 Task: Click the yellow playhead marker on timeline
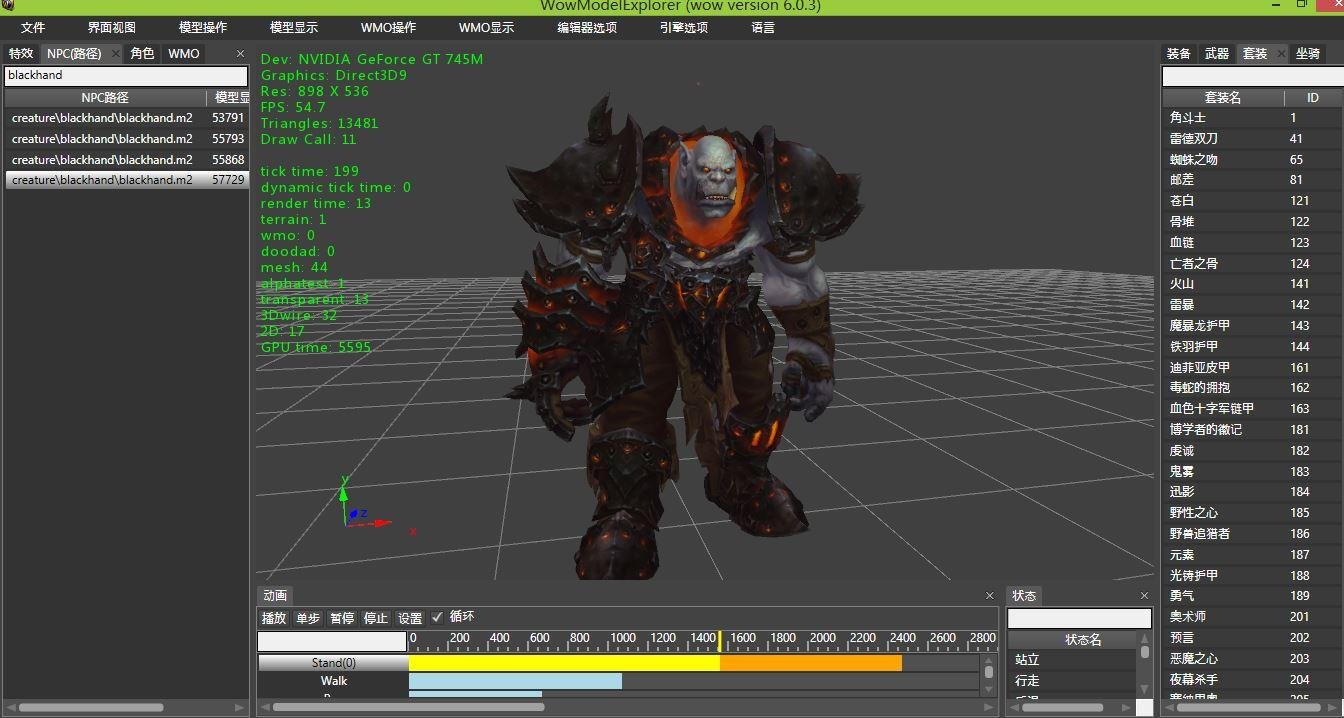[719, 640]
